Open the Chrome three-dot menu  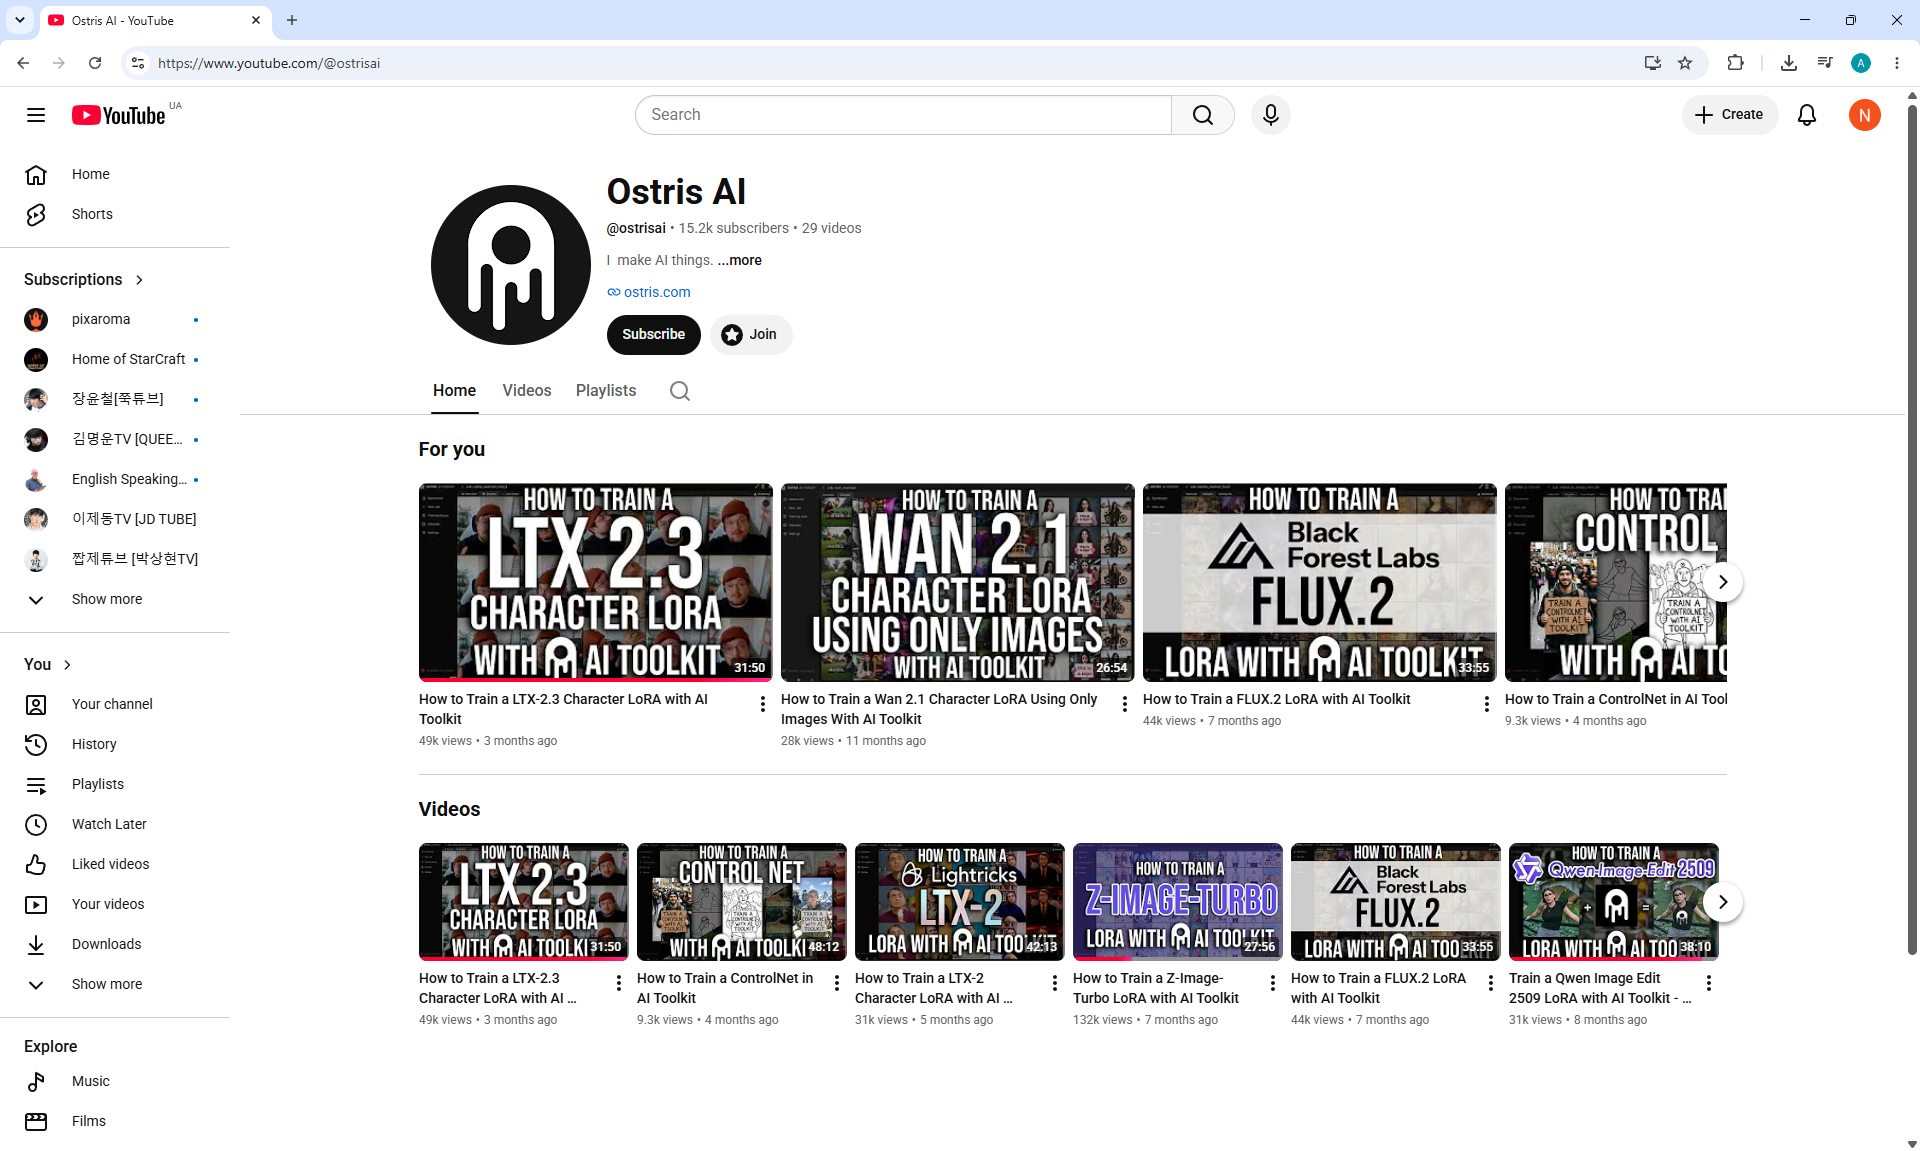click(1897, 63)
